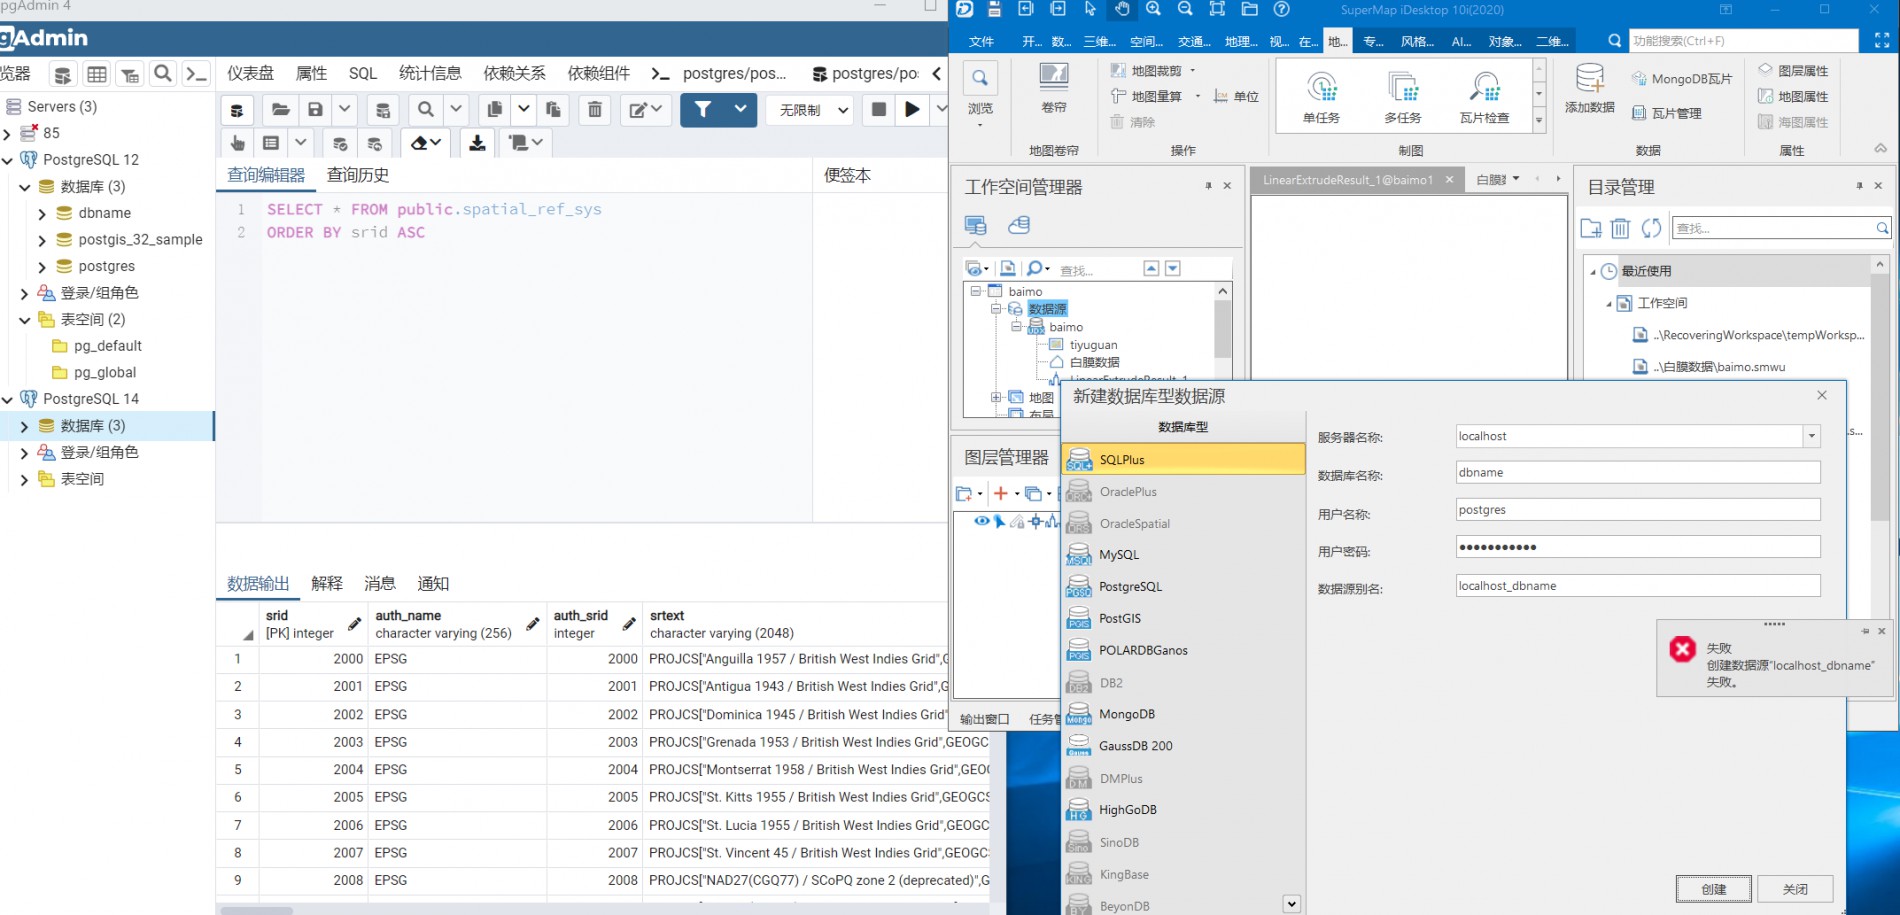Expand 数据库 (3) under PostgreSQL 14
Image resolution: width=1900 pixels, height=915 pixels.
pyautogui.click(x=25, y=426)
